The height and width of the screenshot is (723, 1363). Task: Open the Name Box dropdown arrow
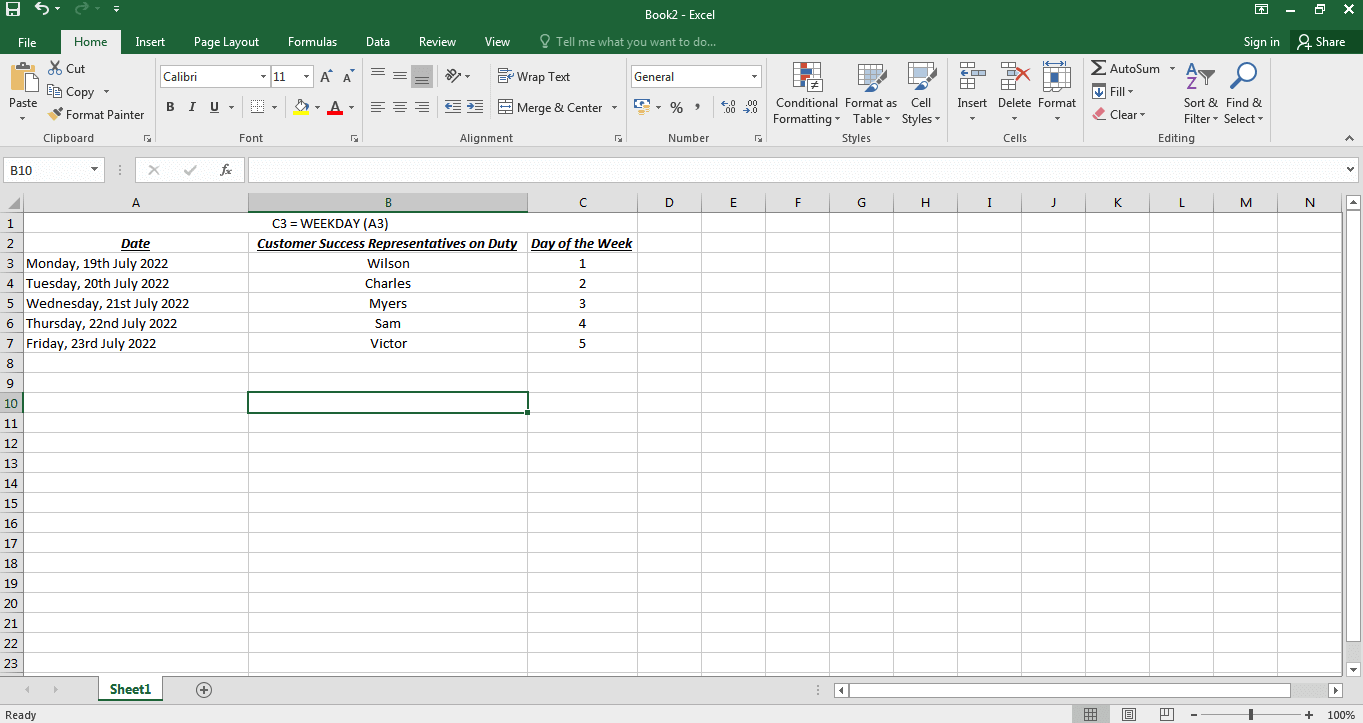(95, 170)
